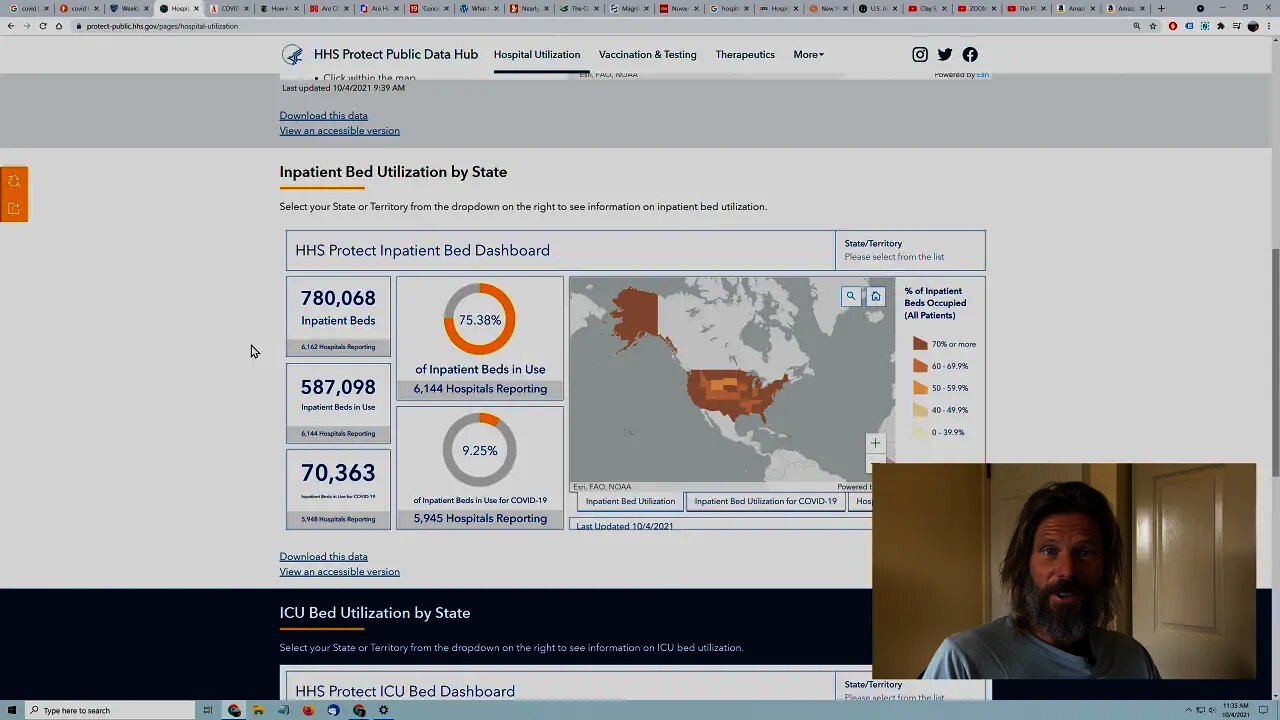
Task: Click 'Last Updated 10/4/2021' under the map
Action: [x=624, y=526]
